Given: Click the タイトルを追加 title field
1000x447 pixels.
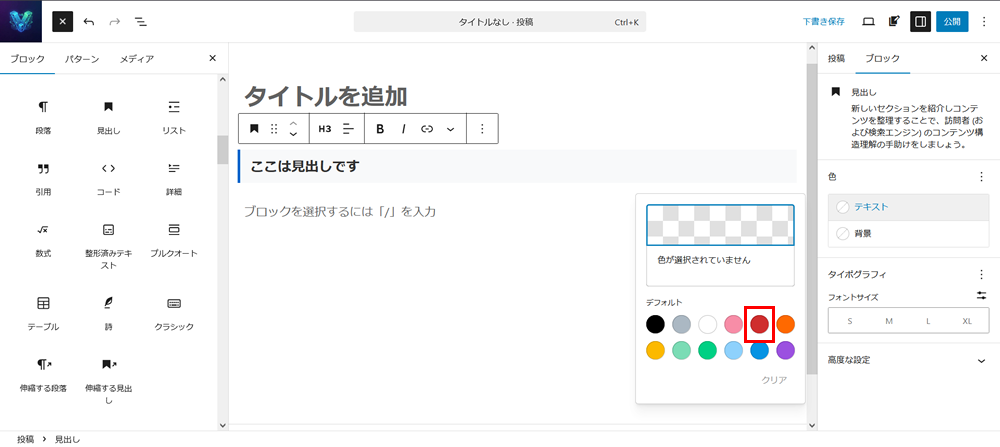Looking at the screenshot, I should 326,96.
